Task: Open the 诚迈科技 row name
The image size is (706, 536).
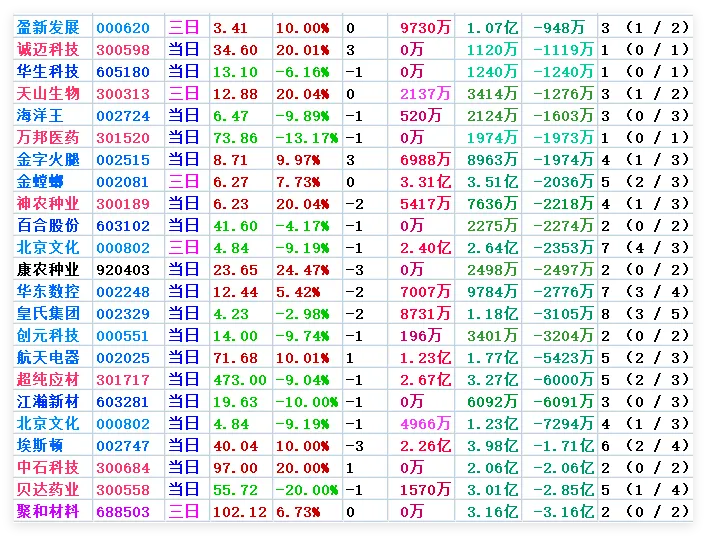Action: [48, 50]
